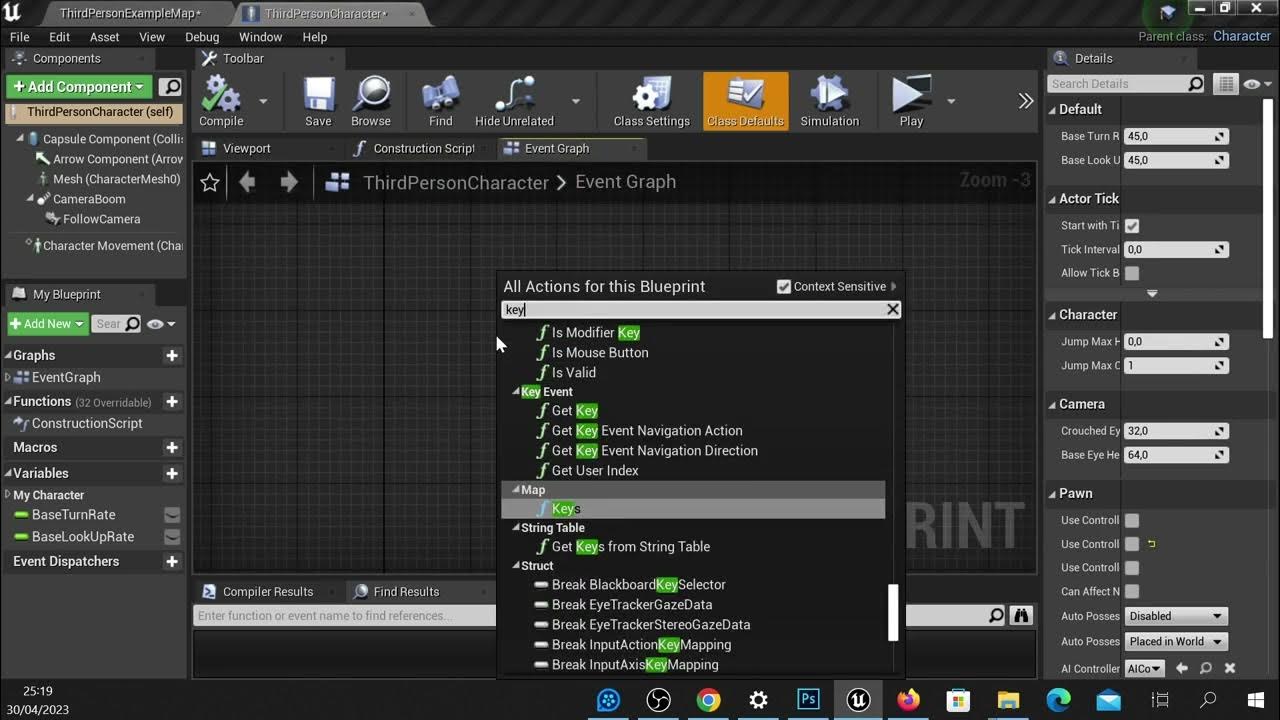1280x720 pixels.
Task: Click the magnifier beside Add Component
Action: pos(171,87)
